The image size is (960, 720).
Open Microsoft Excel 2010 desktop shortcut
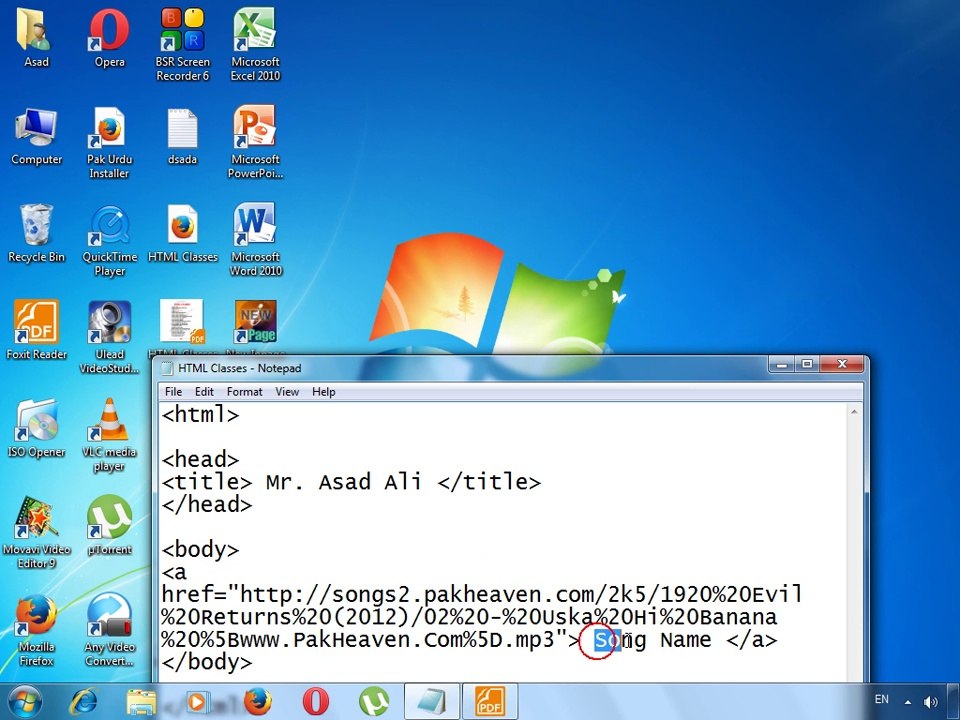click(255, 29)
